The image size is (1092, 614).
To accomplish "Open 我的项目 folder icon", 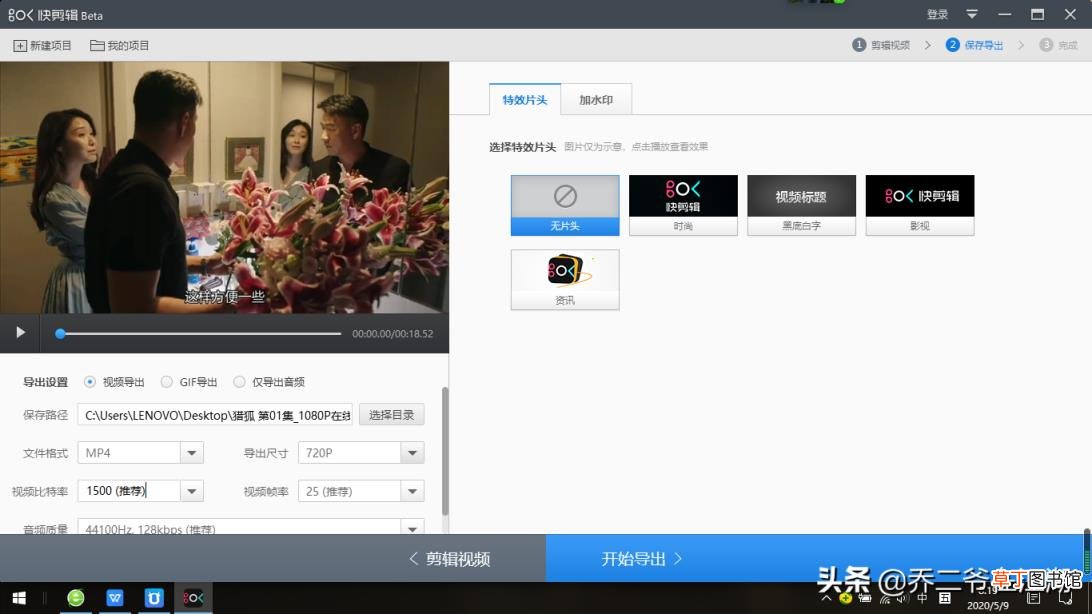I will coord(97,45).
